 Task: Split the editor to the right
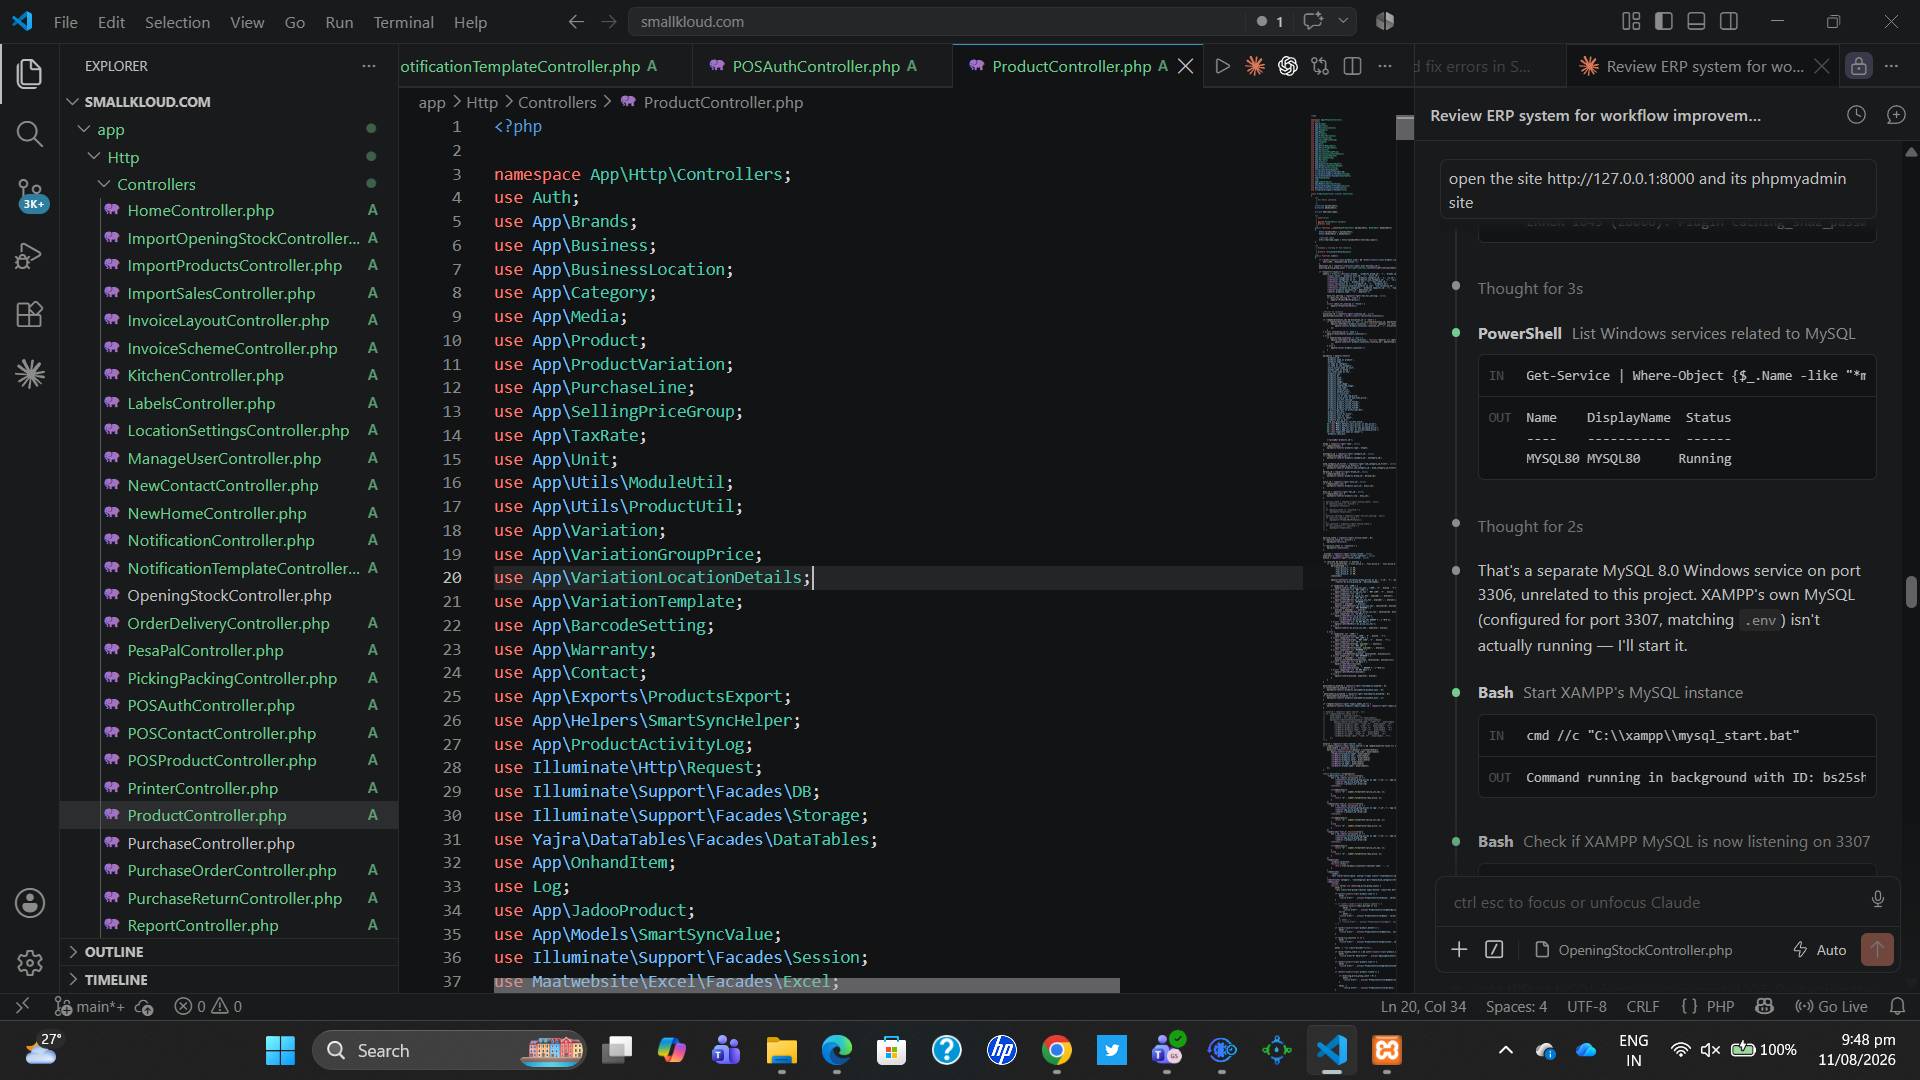point(1352,66)
